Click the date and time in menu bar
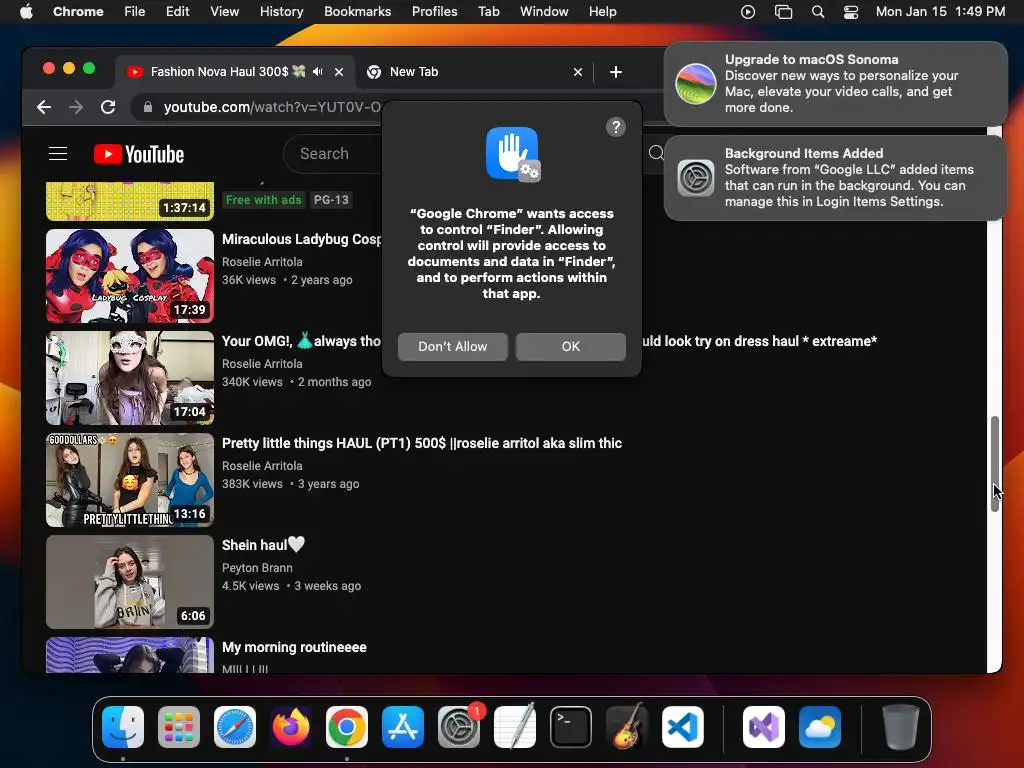This screenshot has height=768, width=1024. pos(940,12)
